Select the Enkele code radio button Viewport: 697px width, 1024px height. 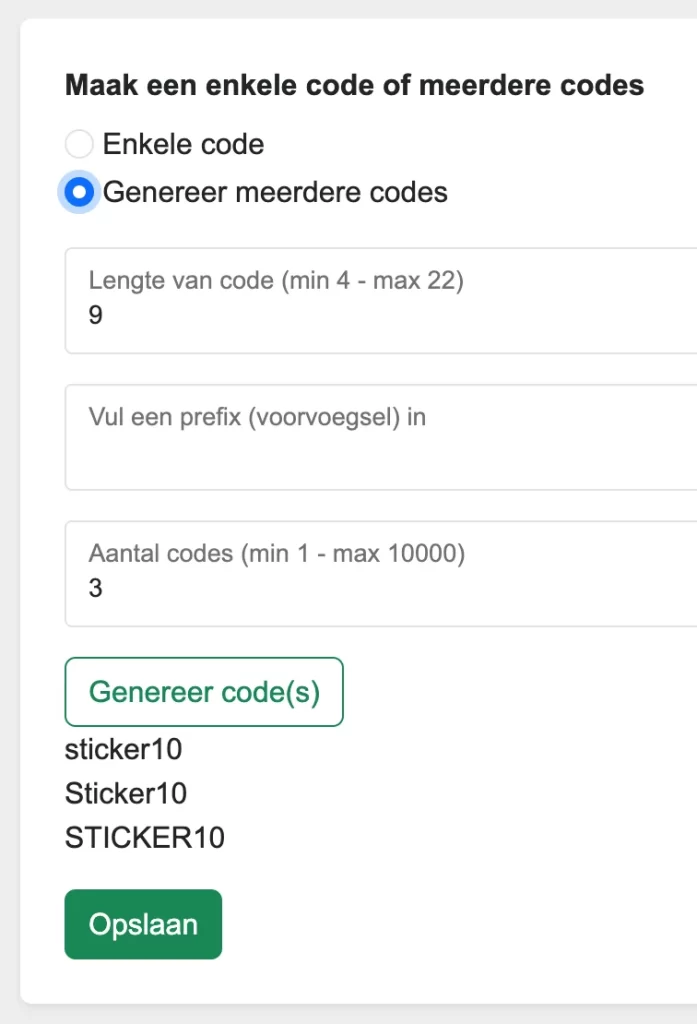79,144
